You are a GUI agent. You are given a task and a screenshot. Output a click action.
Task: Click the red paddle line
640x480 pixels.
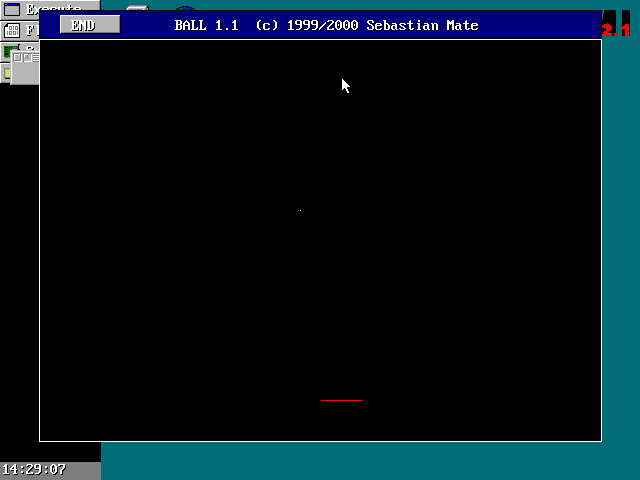coord(341,400)
